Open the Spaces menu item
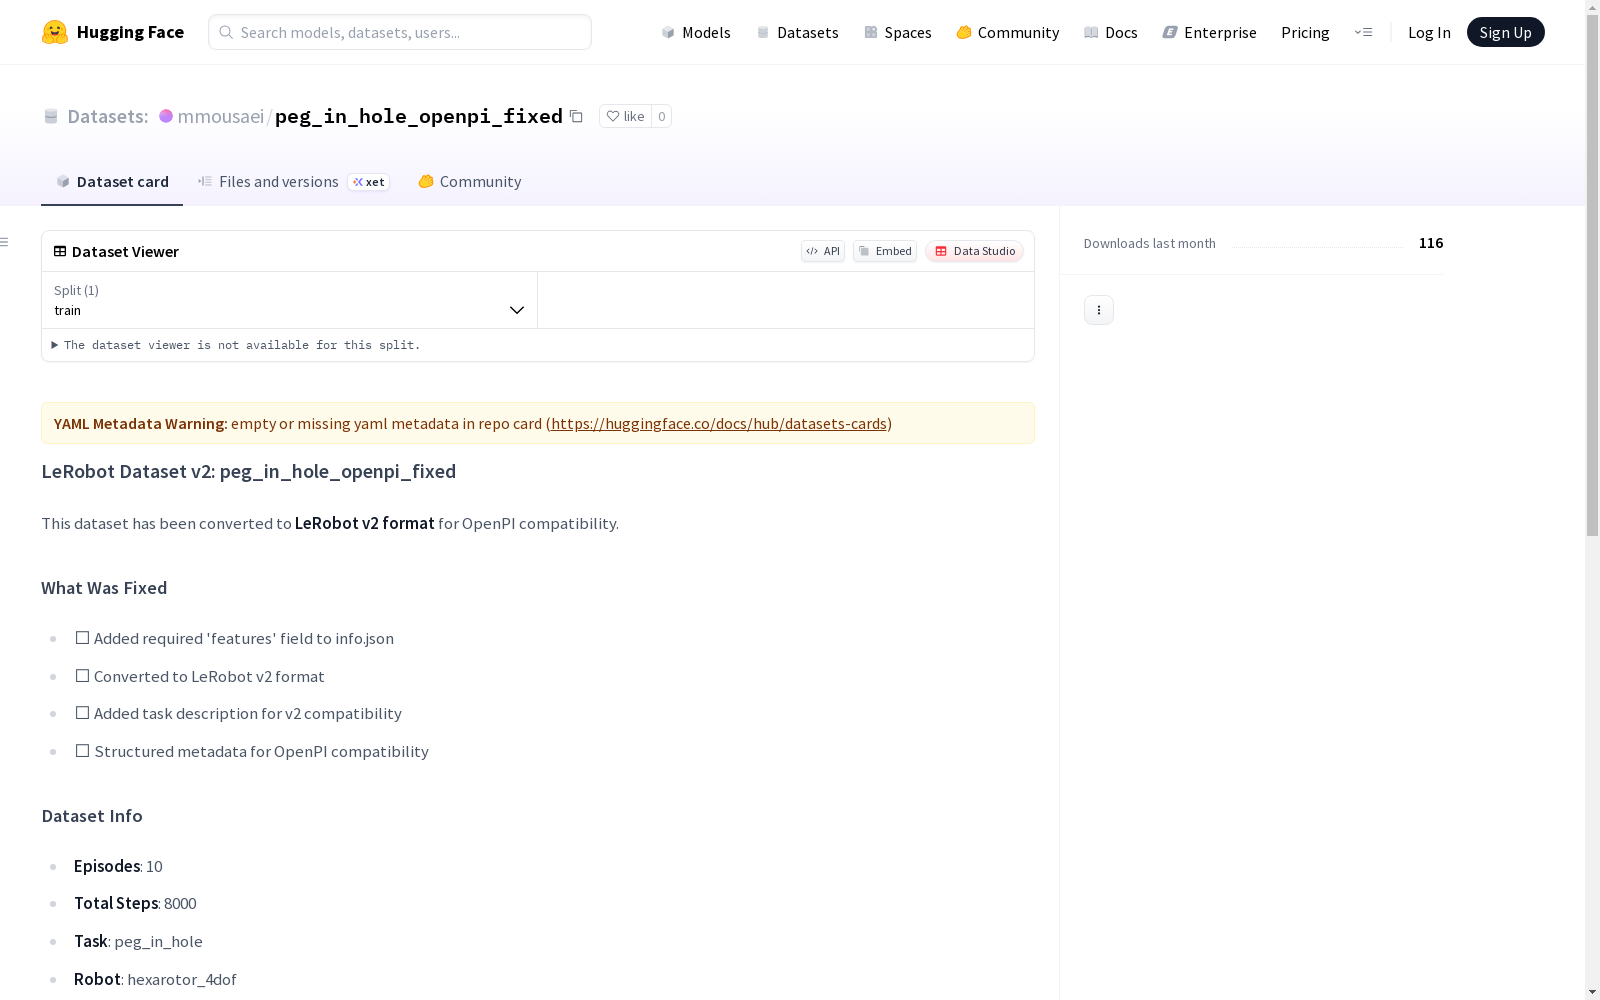Viewport: 1600px width, 1000px height. pos(898,32)
